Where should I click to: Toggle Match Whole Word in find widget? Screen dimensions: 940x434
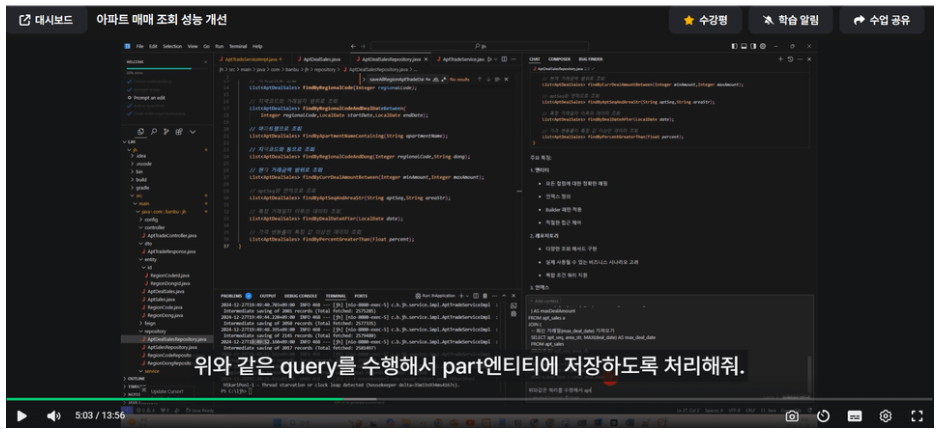[x=435, y=79]
